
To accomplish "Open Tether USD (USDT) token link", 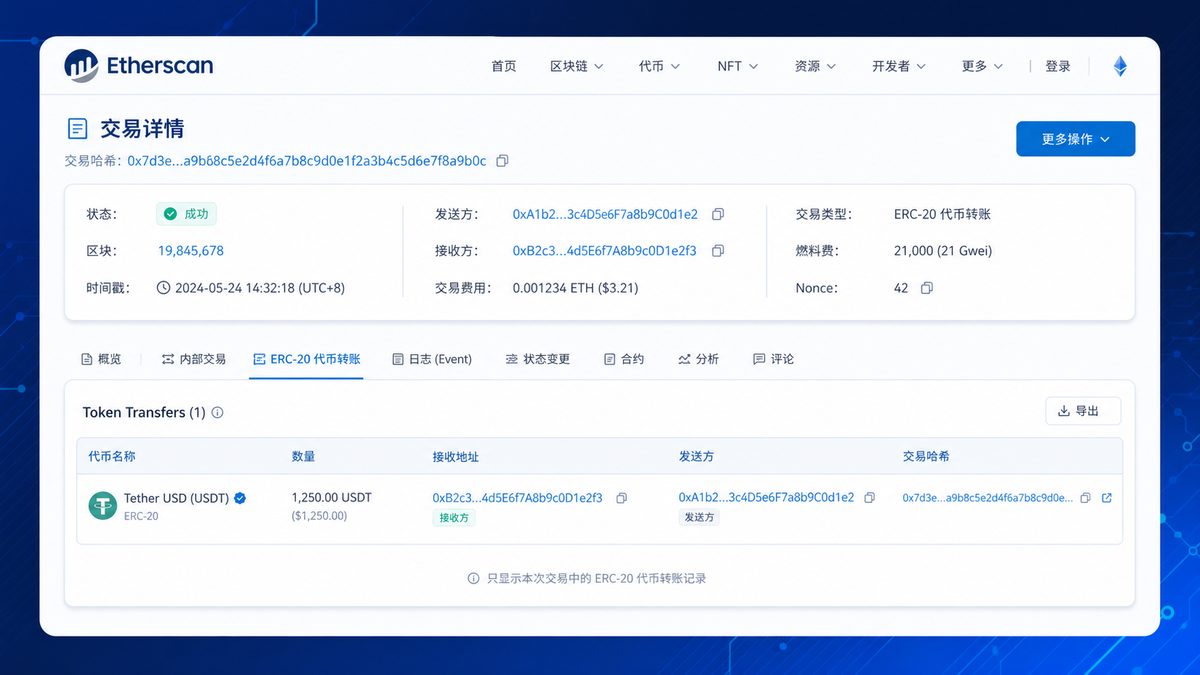I will [x=177, y=498].
